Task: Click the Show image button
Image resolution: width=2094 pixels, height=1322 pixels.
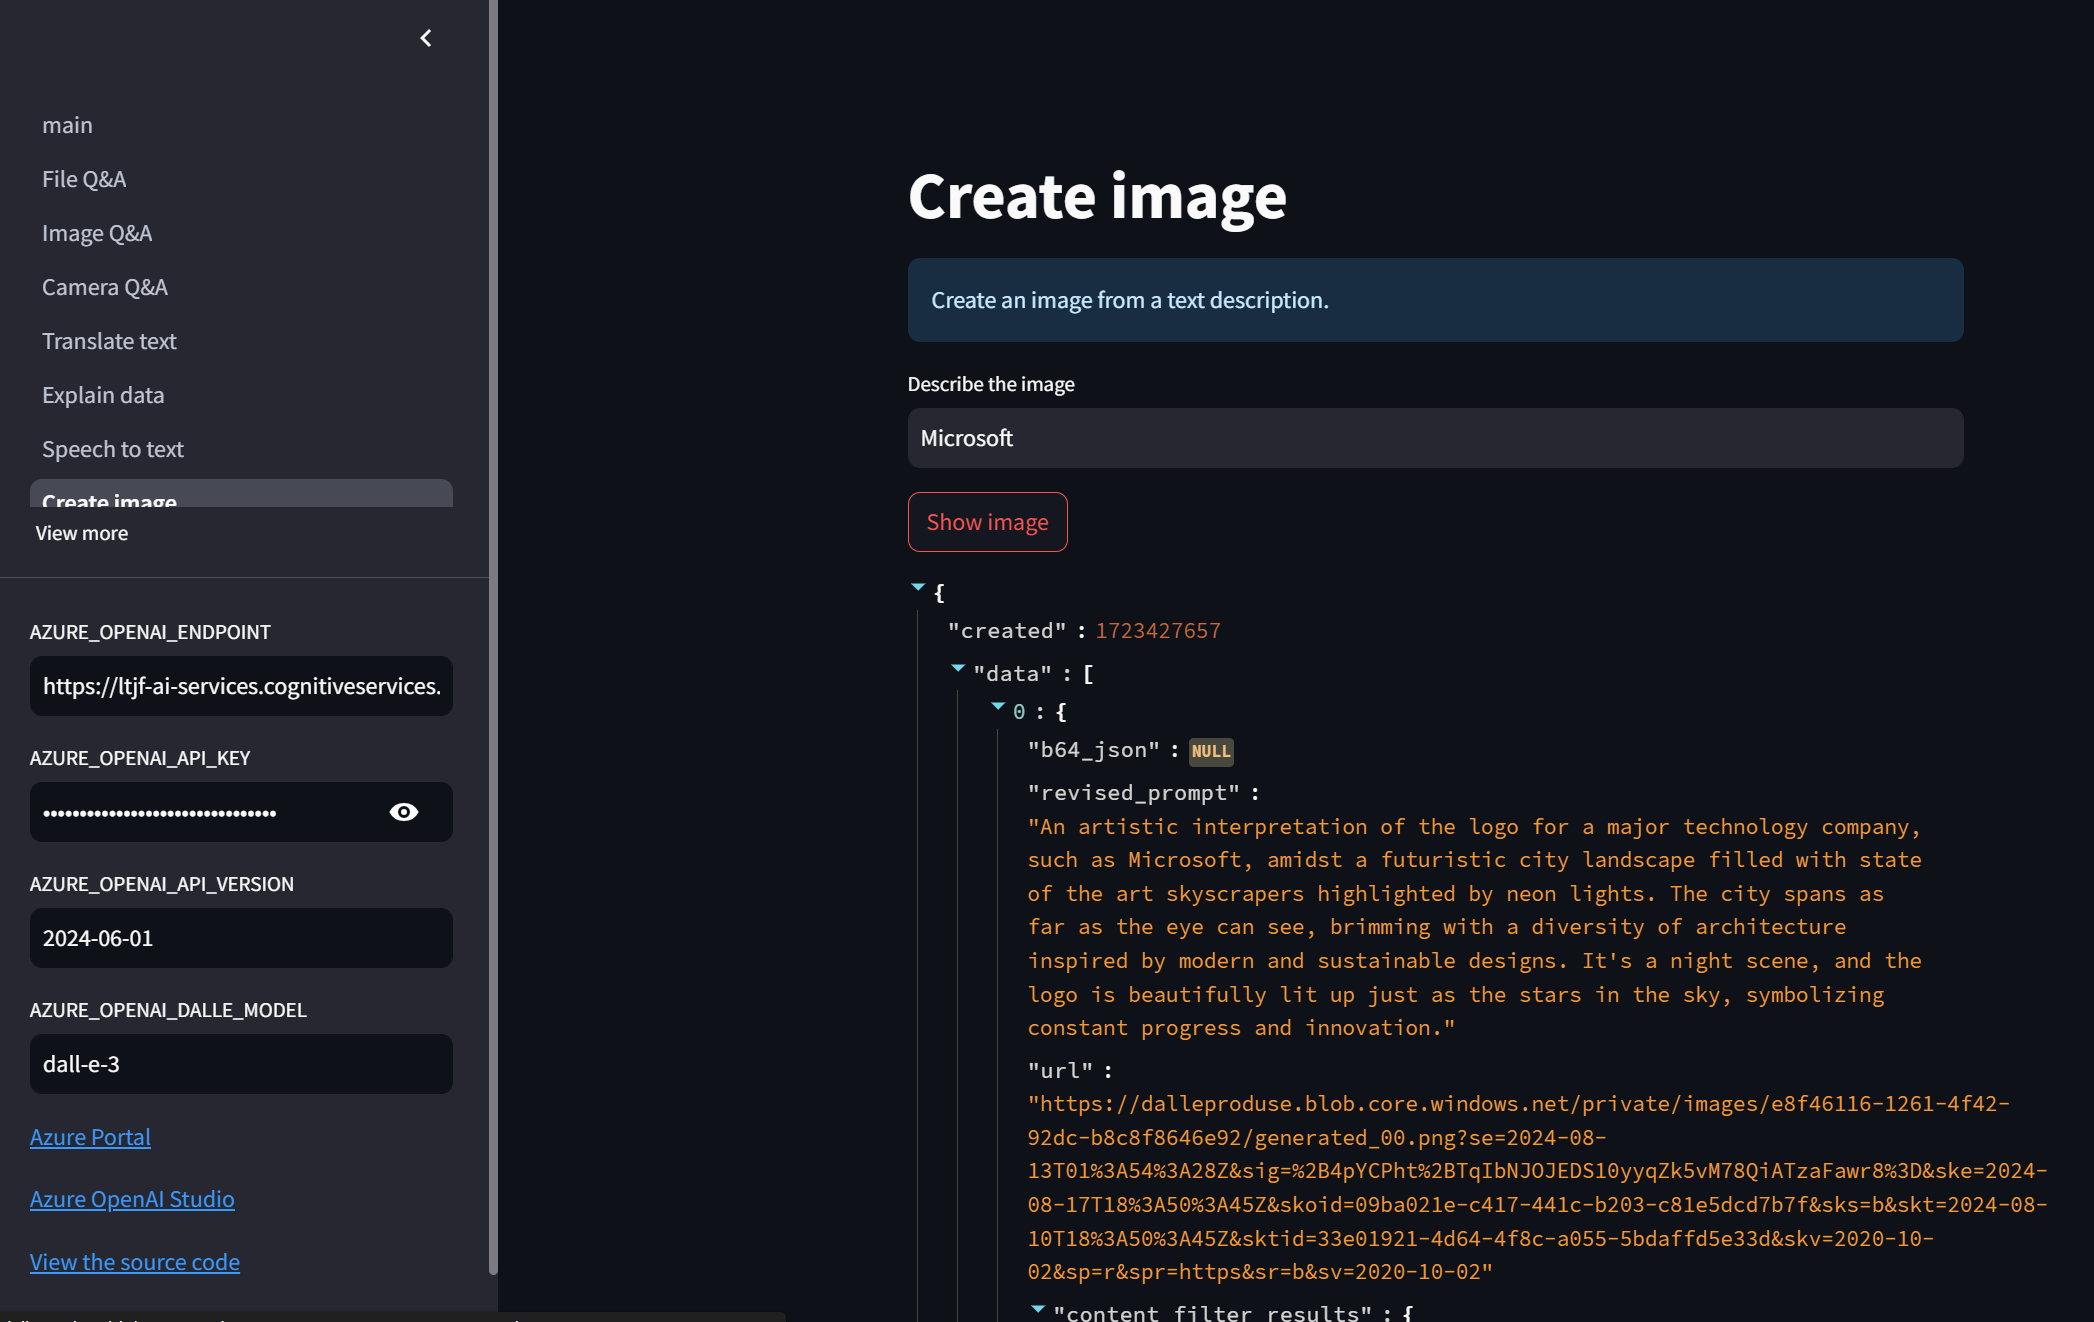Action: point(987,522)
